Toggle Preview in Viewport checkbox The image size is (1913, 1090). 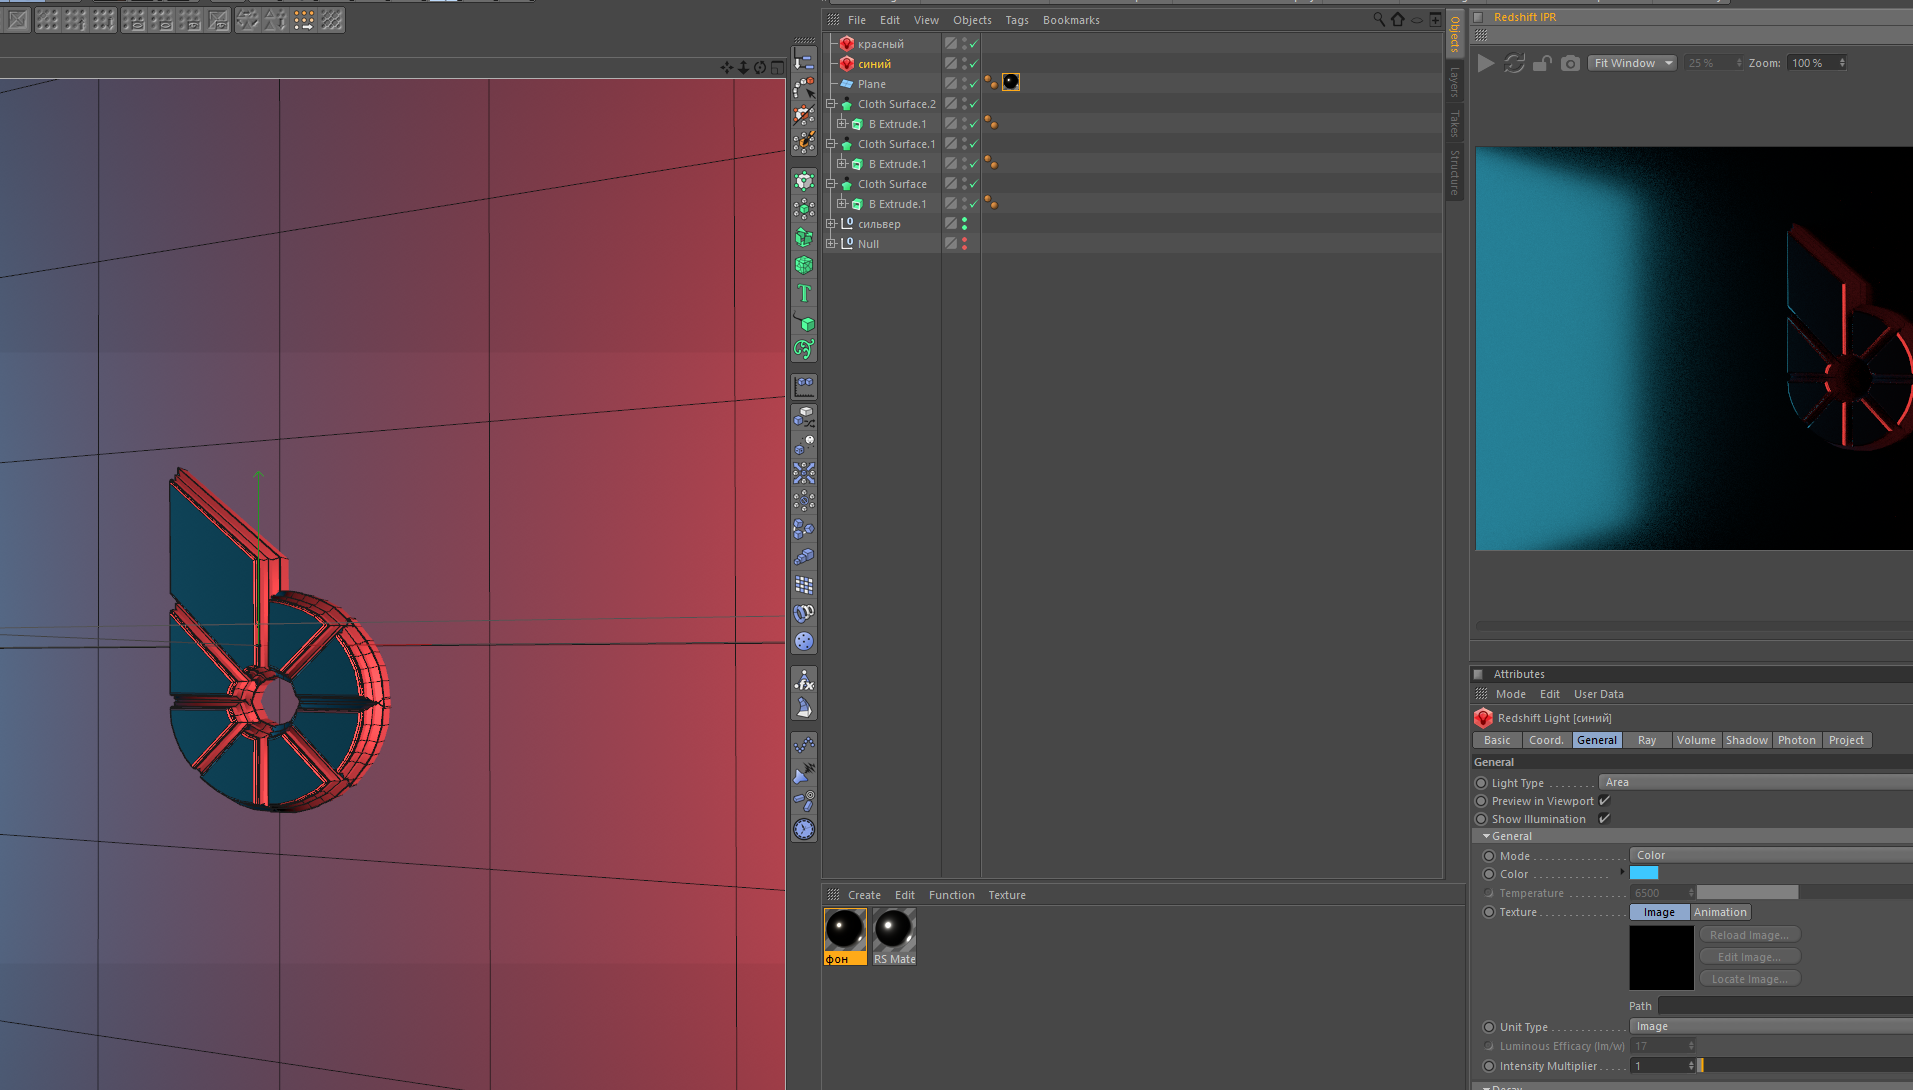tap(1604, 800)
